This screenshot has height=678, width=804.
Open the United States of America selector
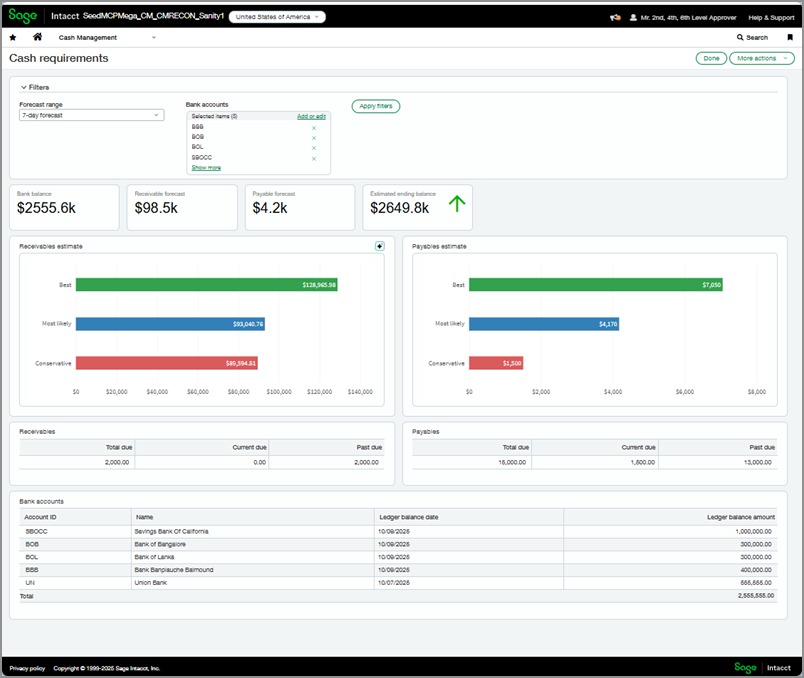(x=277, y=17)
